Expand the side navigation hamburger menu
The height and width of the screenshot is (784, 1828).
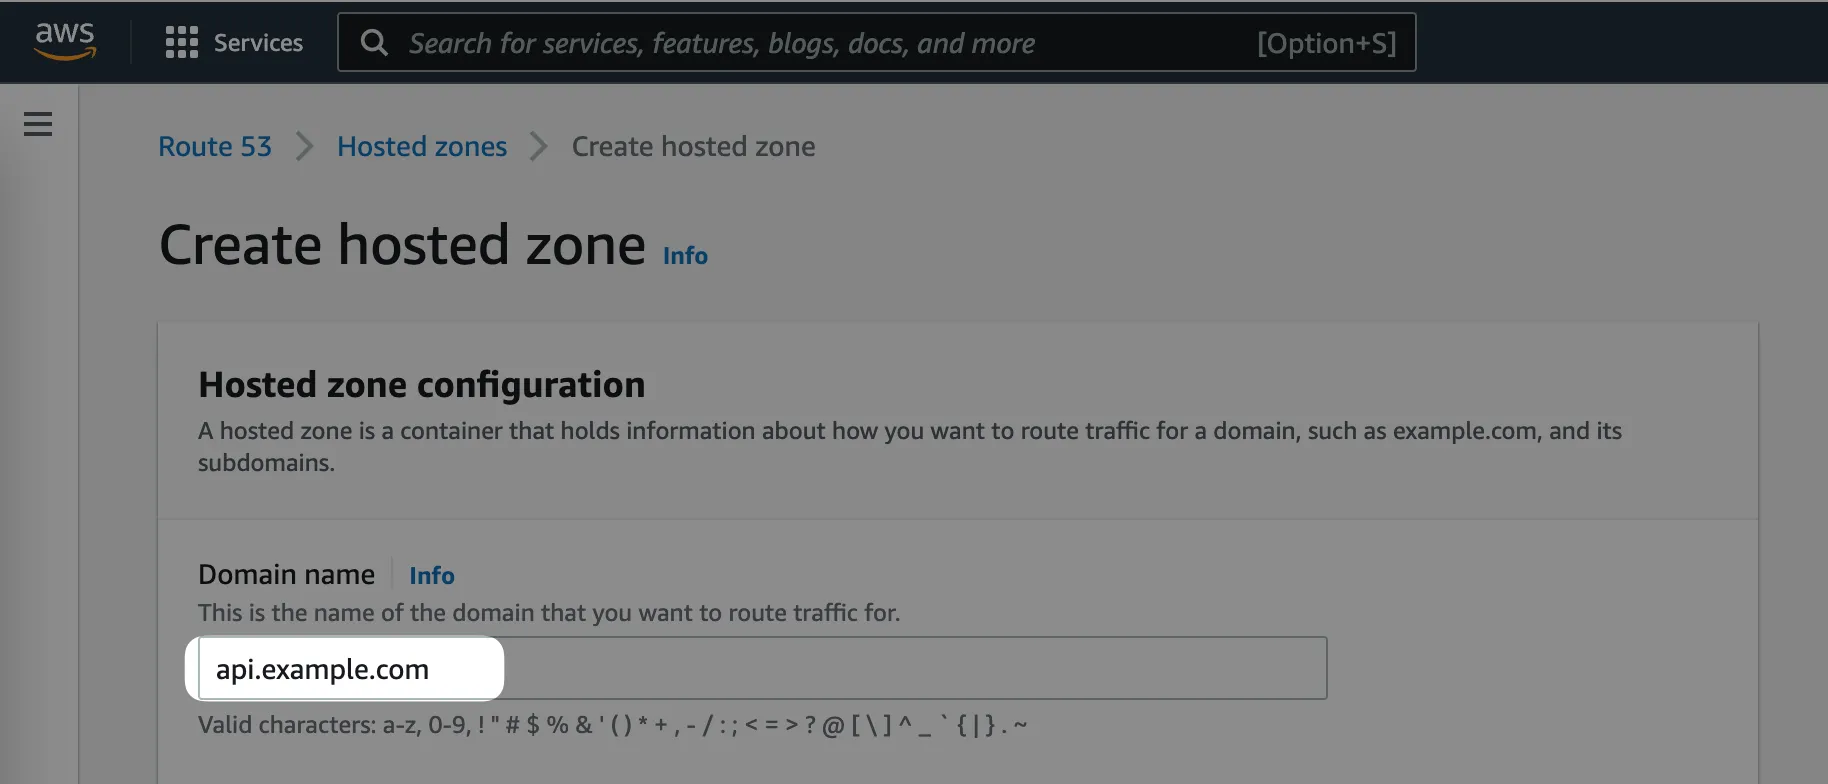click(x=38, y=124)
